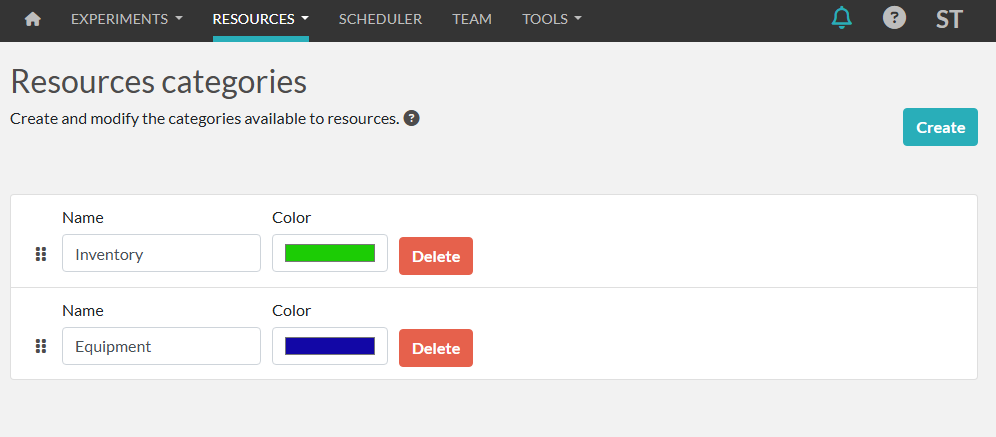Viewport: 996px width, 437px height.
Task: Edit the Inventory name field
Action: 161,254
